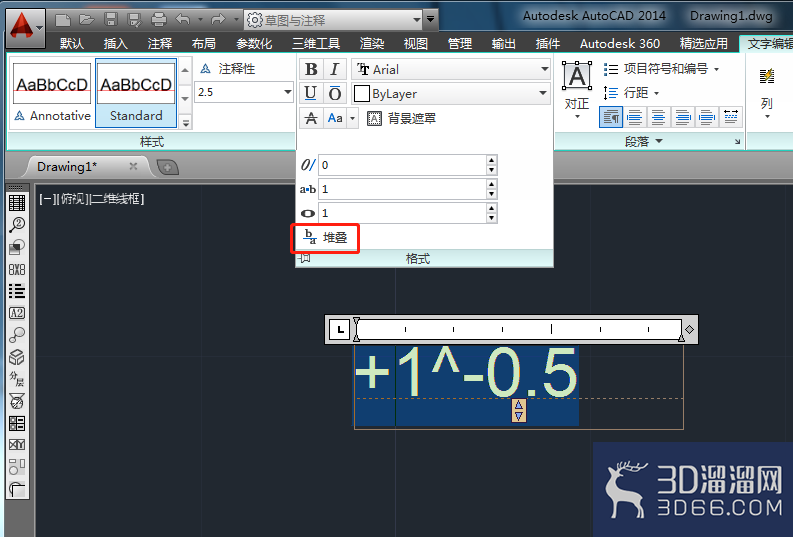Toggle Underline text formatting

click(x=311, y=93)
